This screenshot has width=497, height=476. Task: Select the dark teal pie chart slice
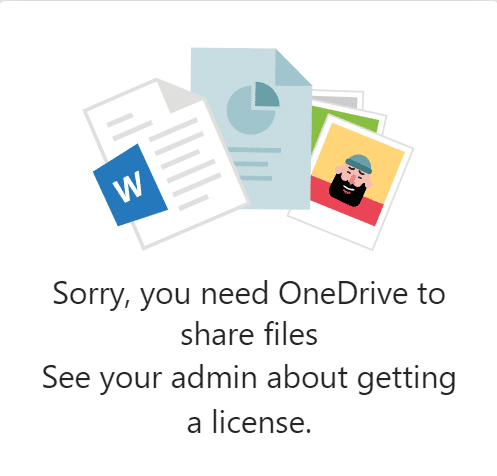[267, 94]
